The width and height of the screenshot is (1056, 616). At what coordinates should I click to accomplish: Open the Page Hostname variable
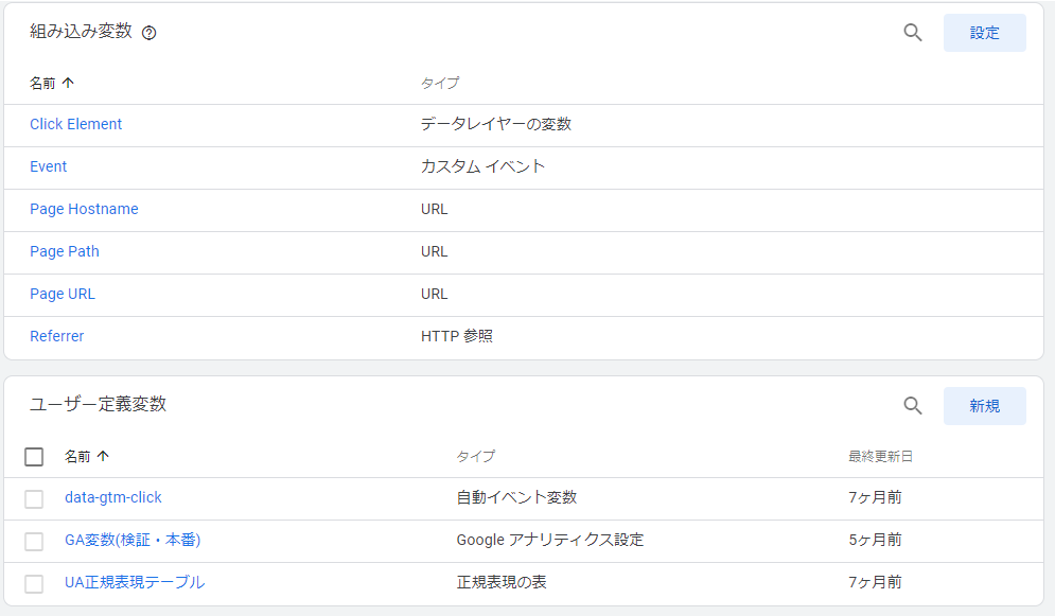pos(84,209)
